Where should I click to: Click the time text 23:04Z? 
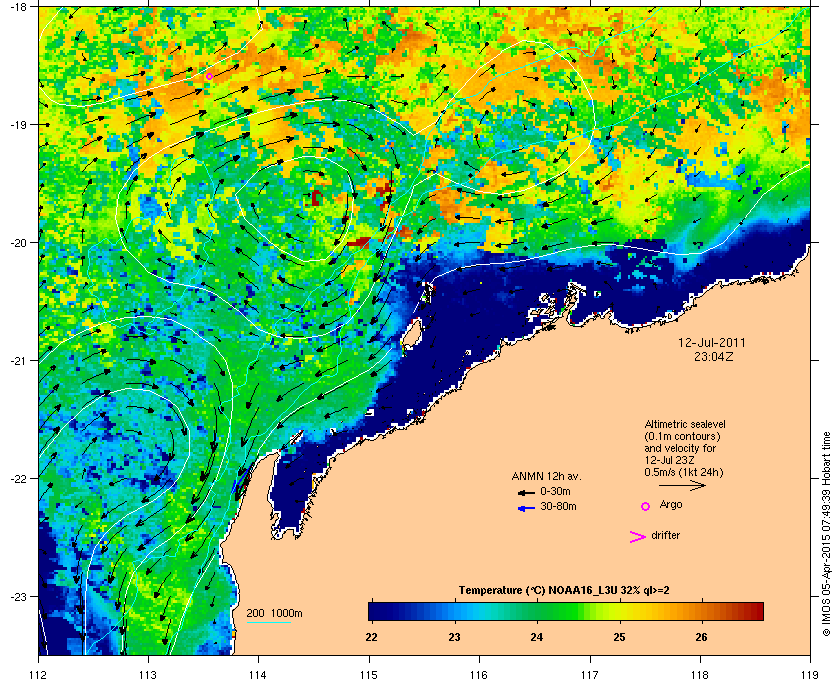point(714,356)
